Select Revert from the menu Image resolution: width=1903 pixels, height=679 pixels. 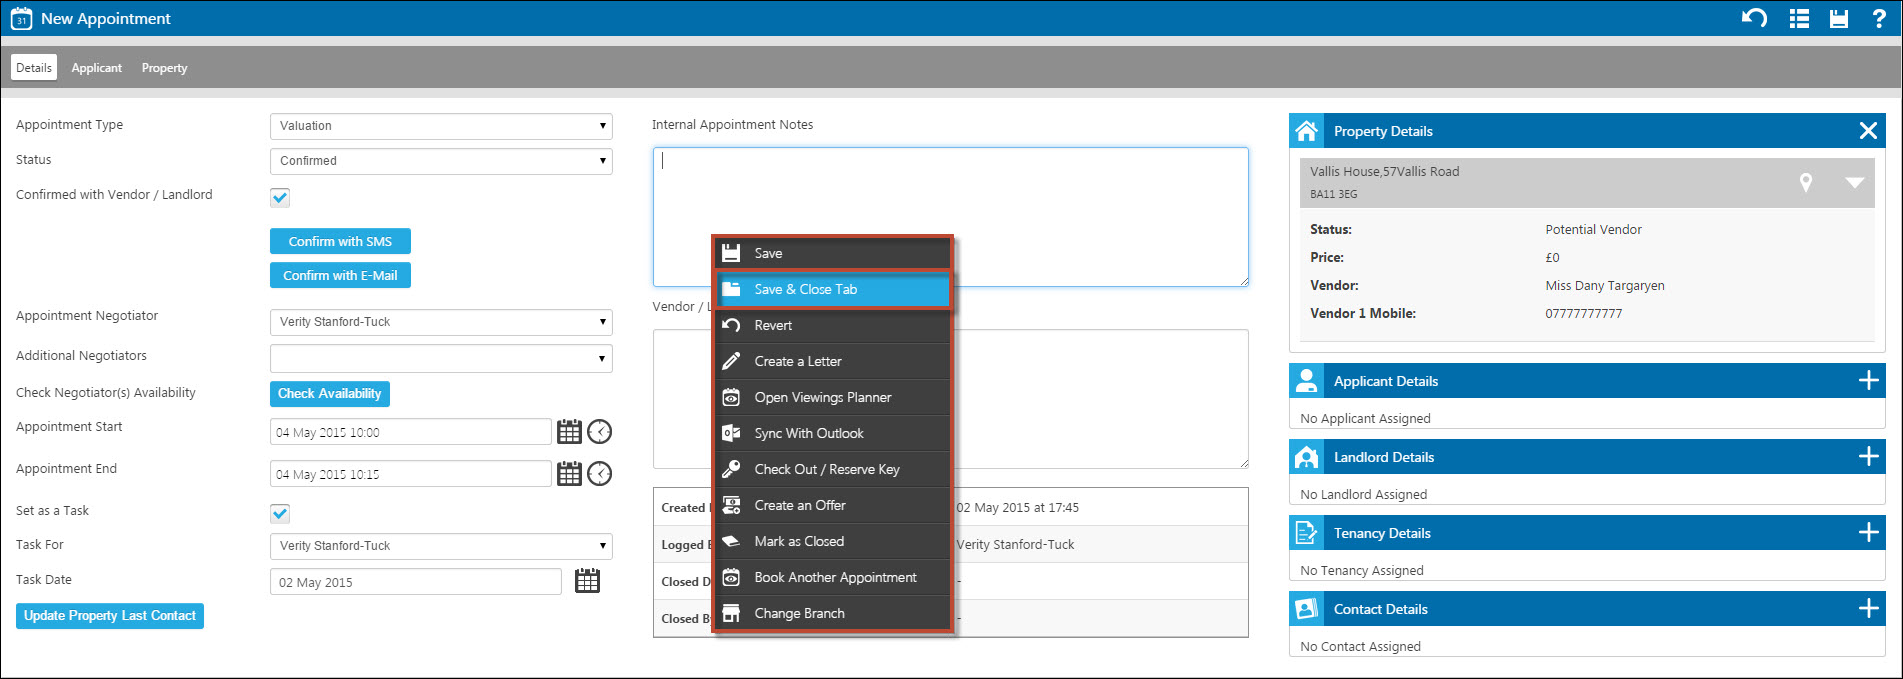coord(833,325)
